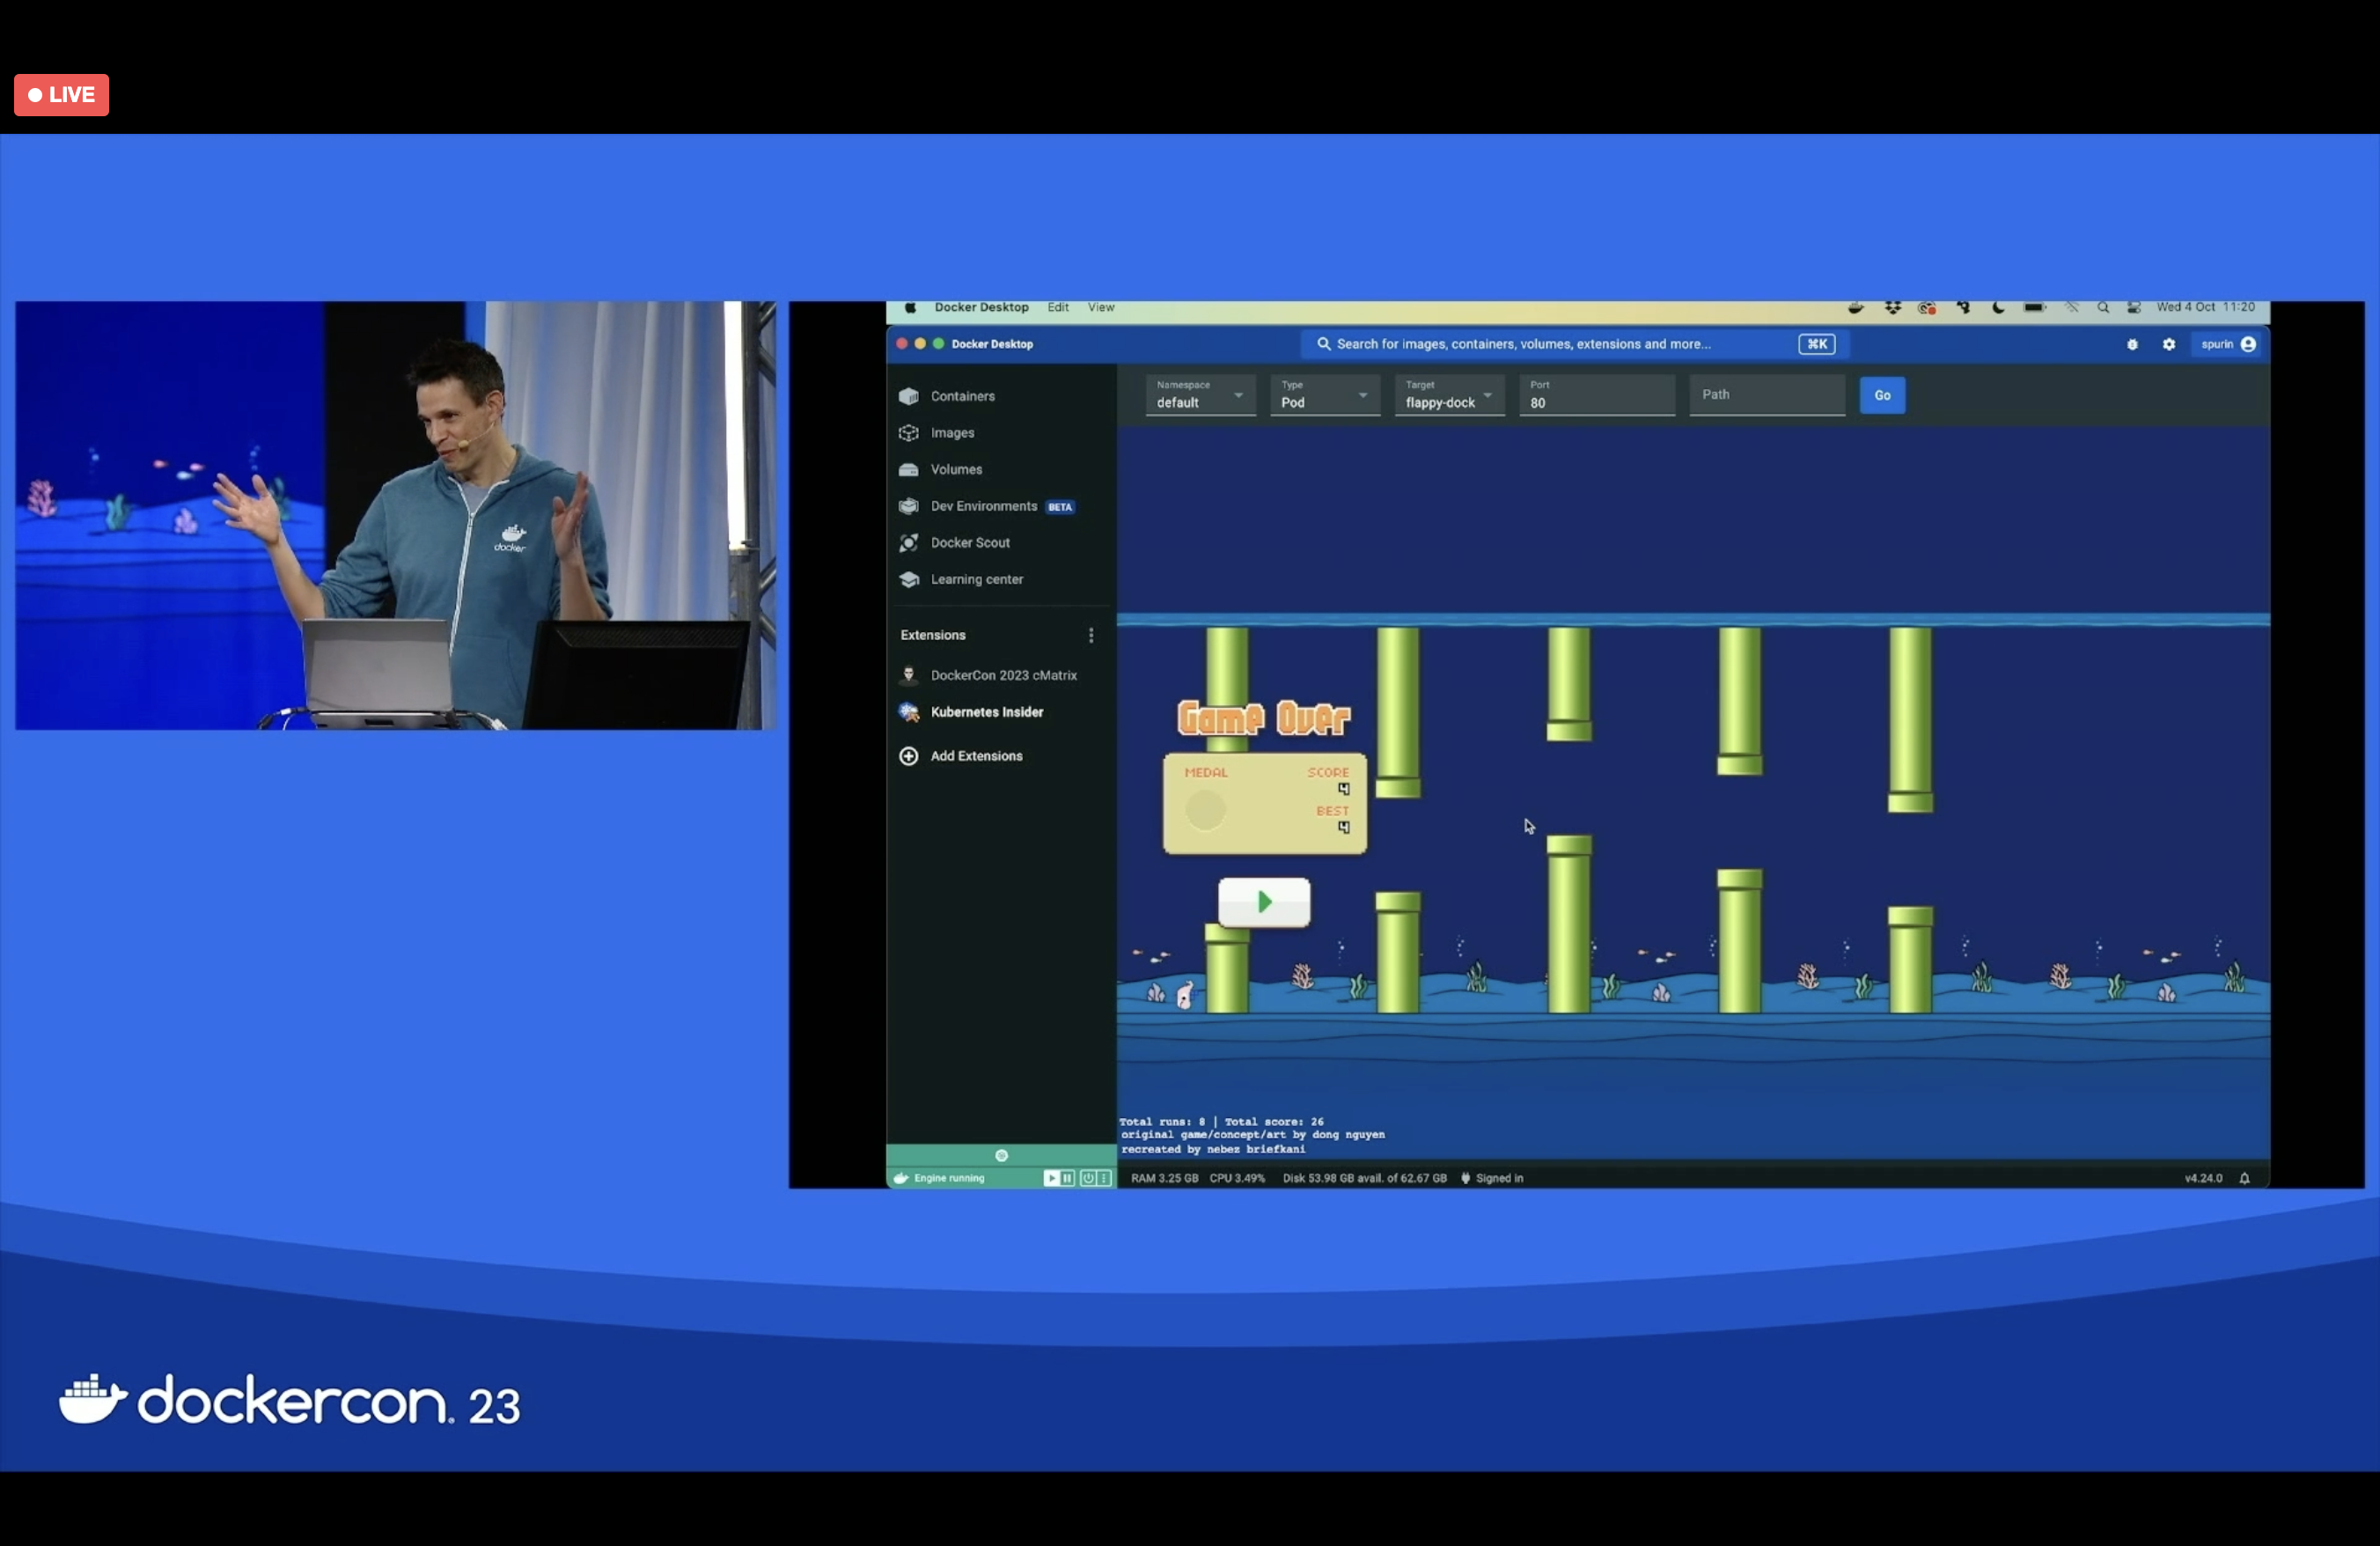
Task: Expand the Type dropdown showing Pod
Action: coord(1325,395)
